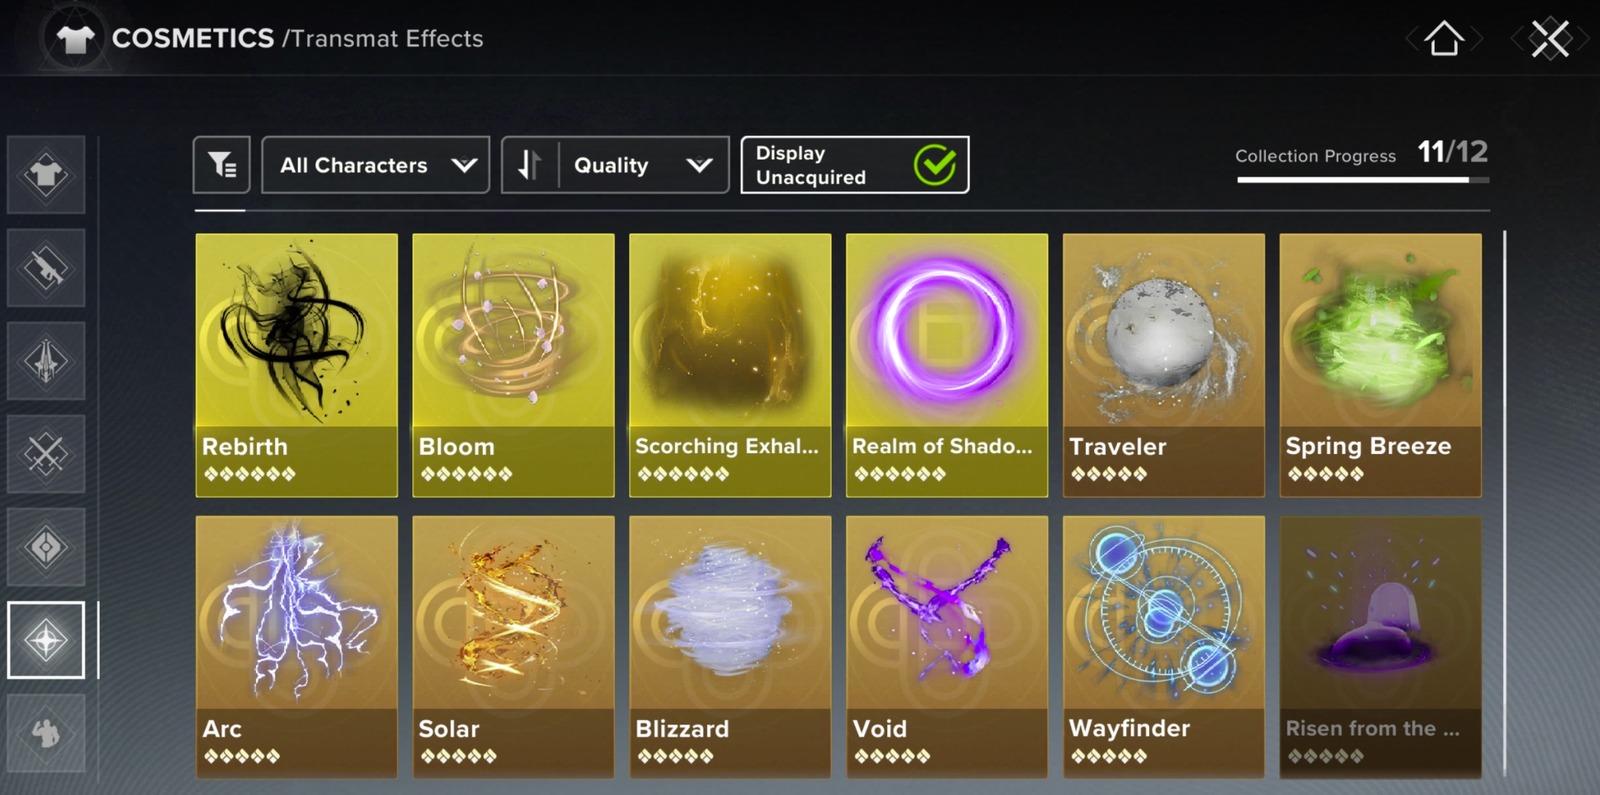The image size is (1600, 795).
Task: Select the ship sidebar category icon
Action: pyautogui.click(x=46, y=361)
